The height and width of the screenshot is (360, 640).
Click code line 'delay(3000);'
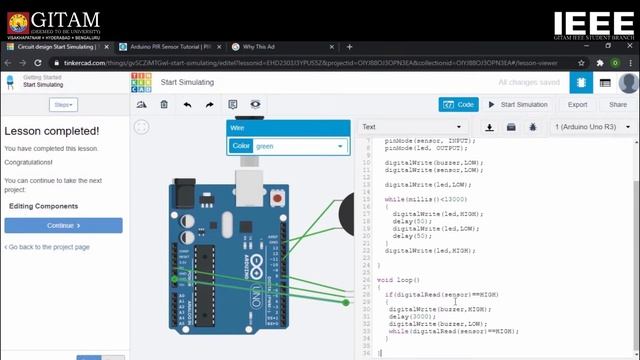pos(412,316)
